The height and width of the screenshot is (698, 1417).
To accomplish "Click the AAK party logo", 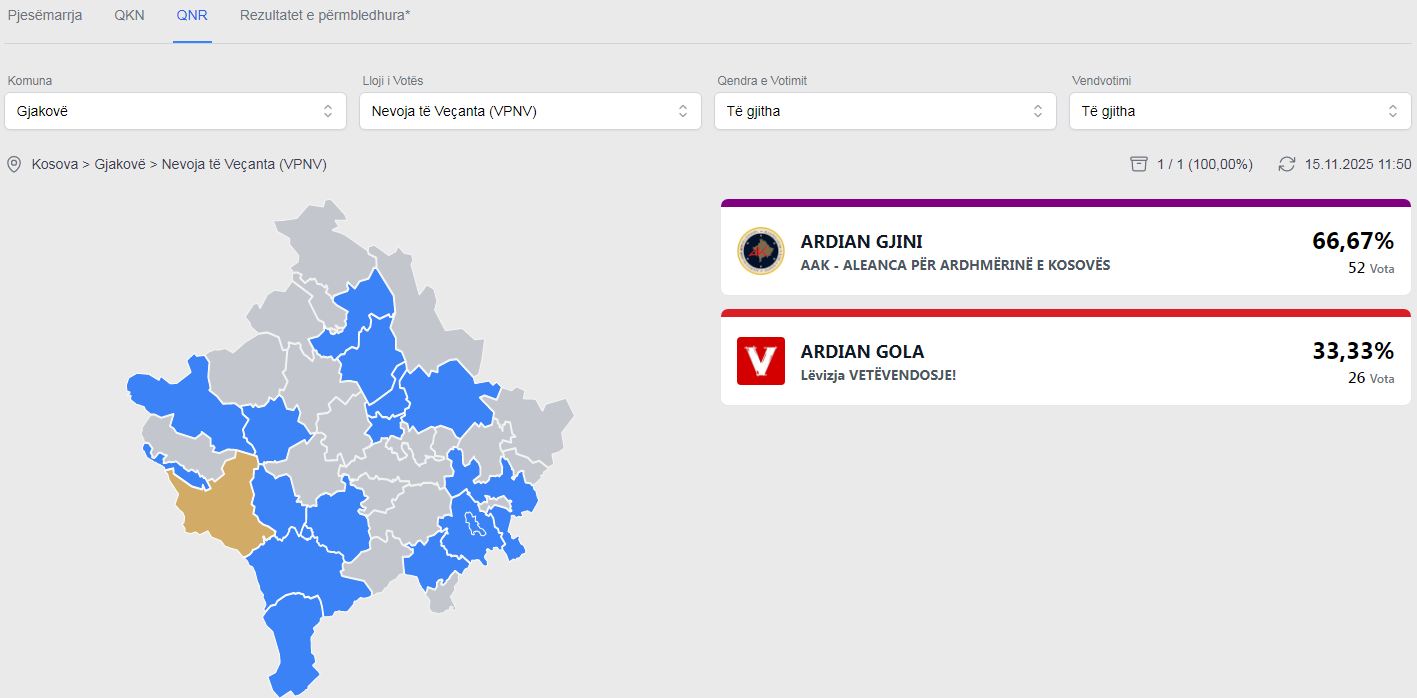I will pyautogui.click(x=761, y=251).
